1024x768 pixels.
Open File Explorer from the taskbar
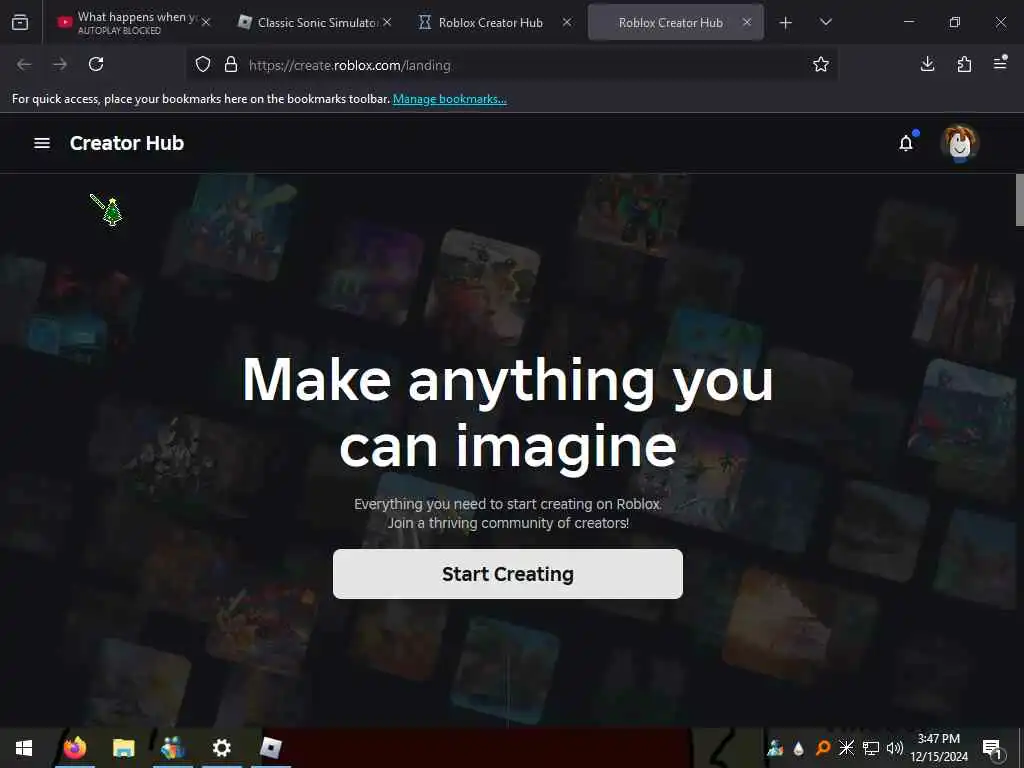pos(123,748)
